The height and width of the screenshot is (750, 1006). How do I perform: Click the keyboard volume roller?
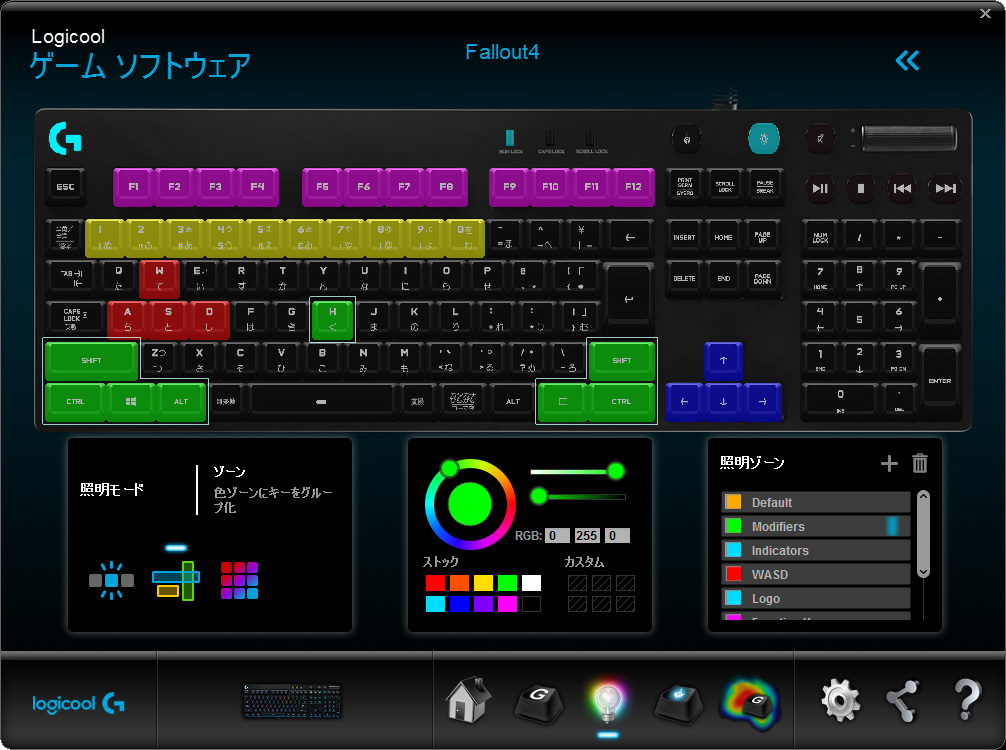click(908, 139)
